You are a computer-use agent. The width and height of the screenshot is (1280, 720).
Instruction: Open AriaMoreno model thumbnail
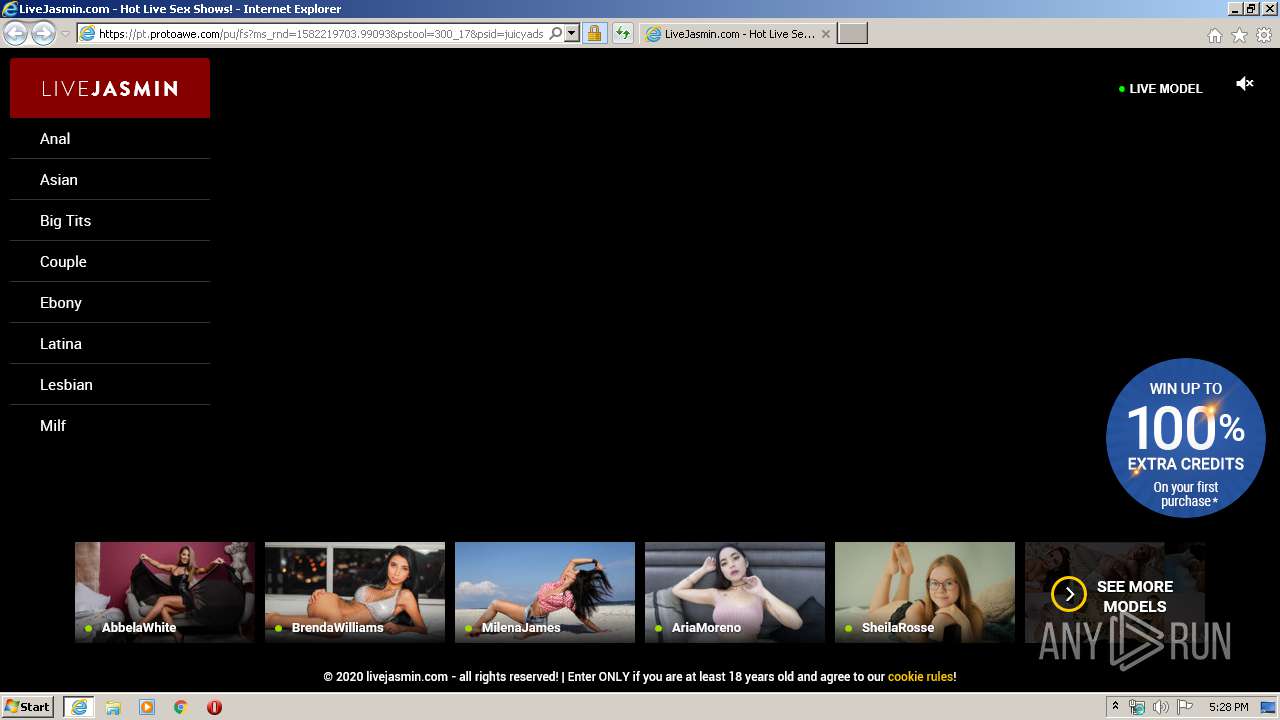(x=735, y=592)
